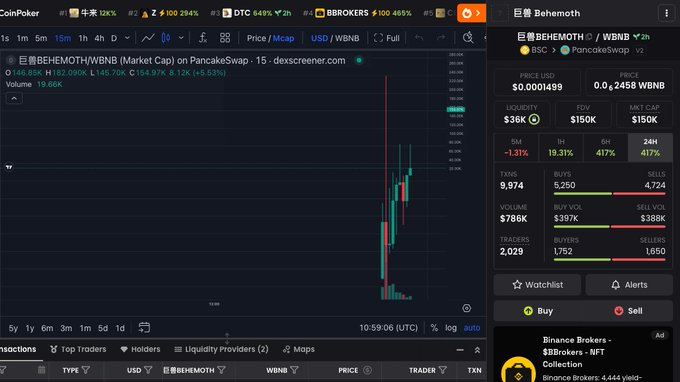Select the 1H price change tab

561,147
